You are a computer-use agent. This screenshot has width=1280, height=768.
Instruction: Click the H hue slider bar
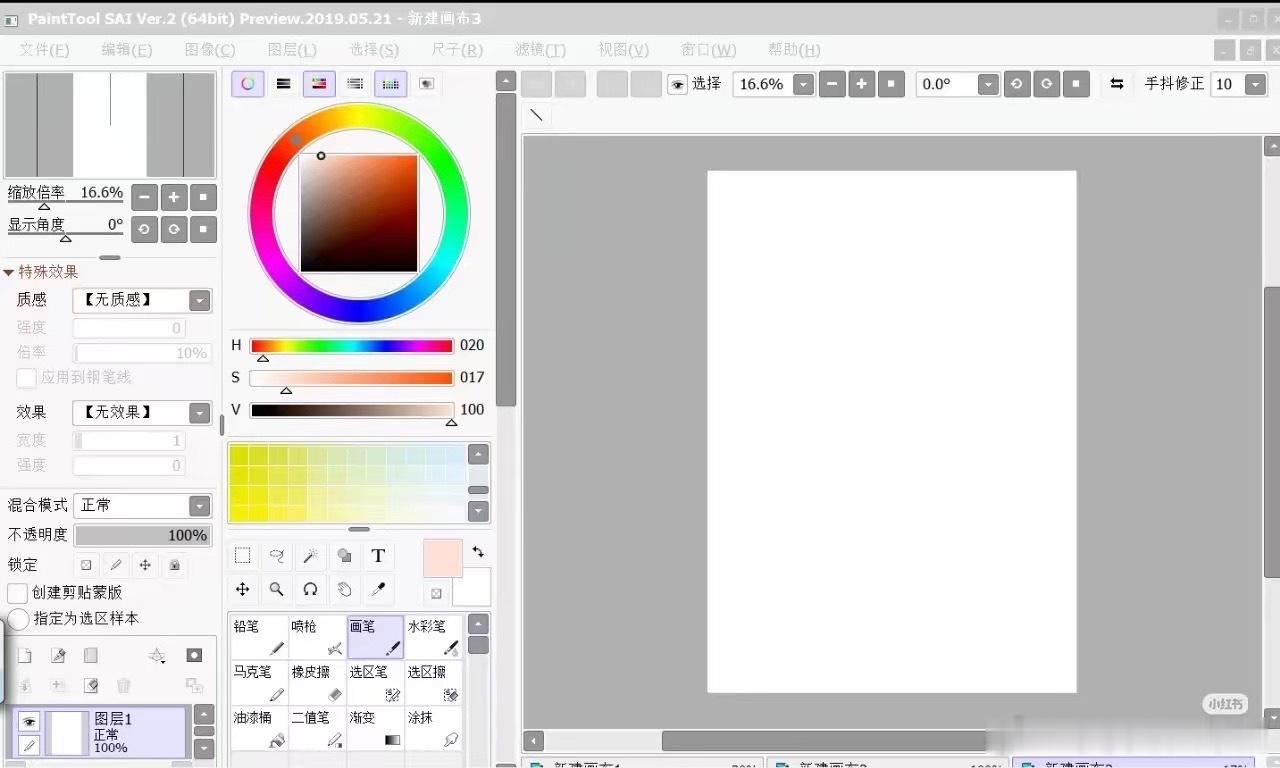coord(352,346)
